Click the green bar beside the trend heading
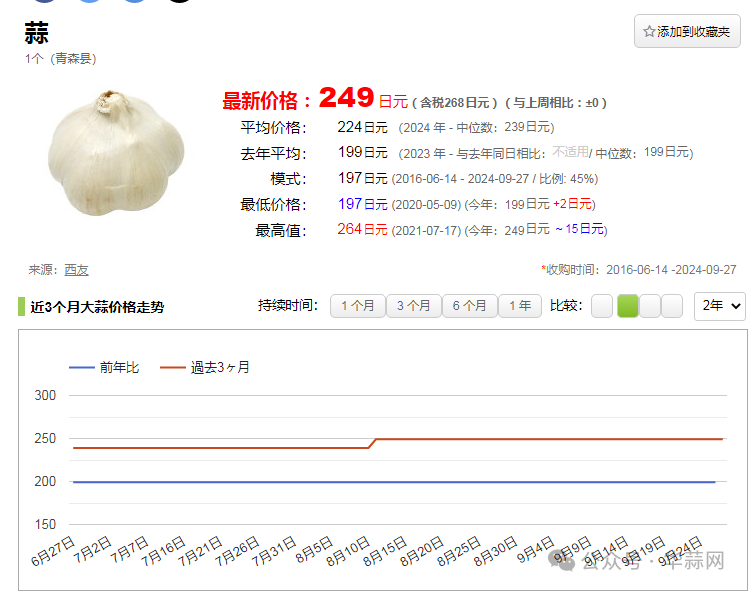The width and height of the screenshot is (749, 591). (21, 306)
